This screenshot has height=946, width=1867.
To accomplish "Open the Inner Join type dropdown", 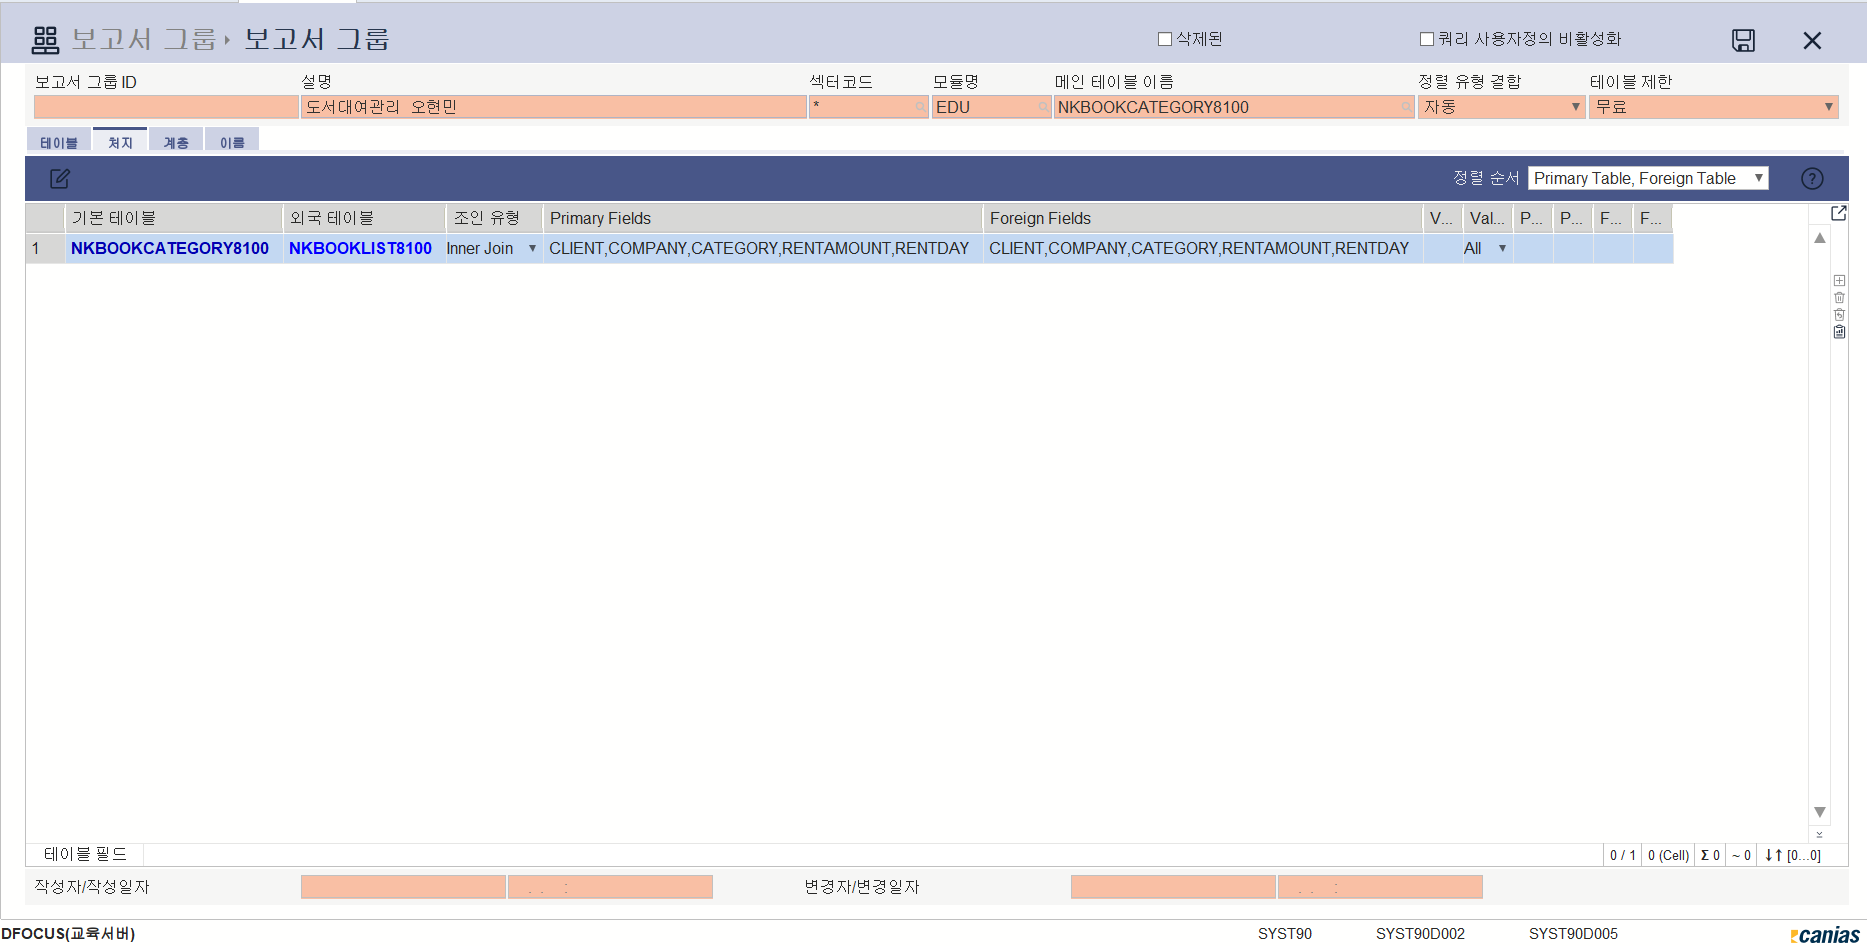I will tap(532, 249).
